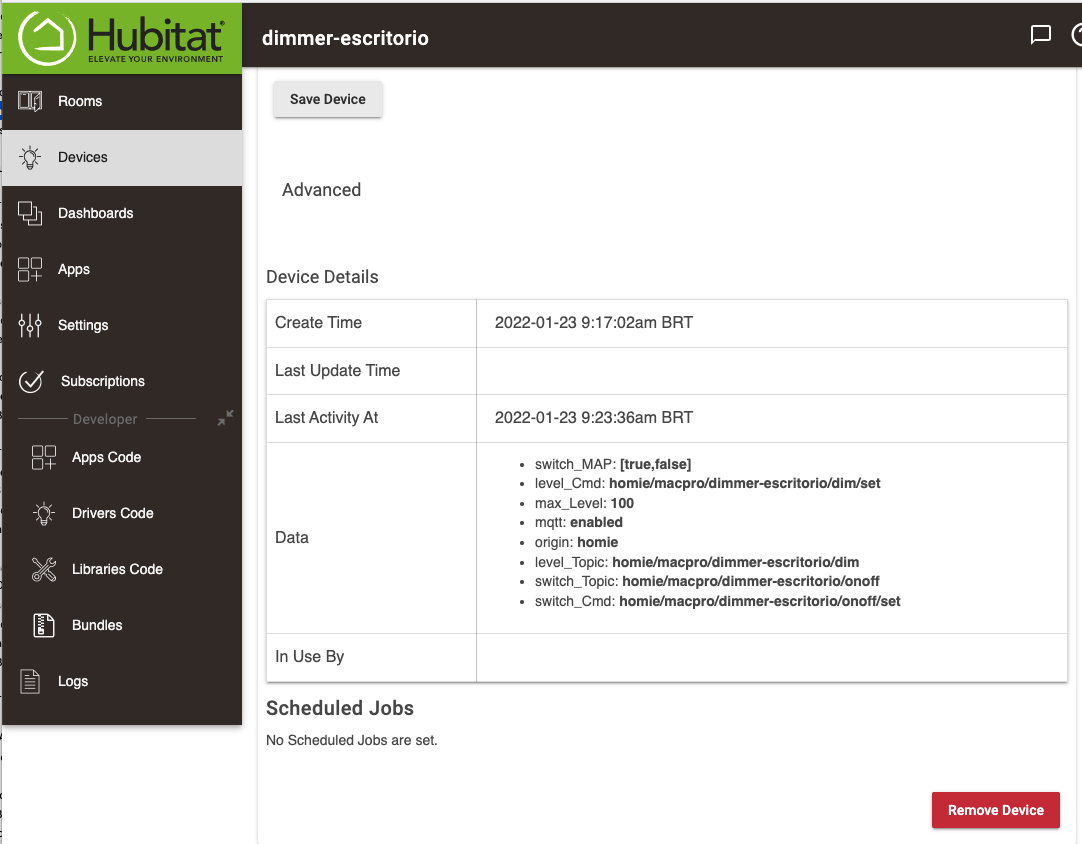Open the Apps Code icon

(x=43, y=458)
